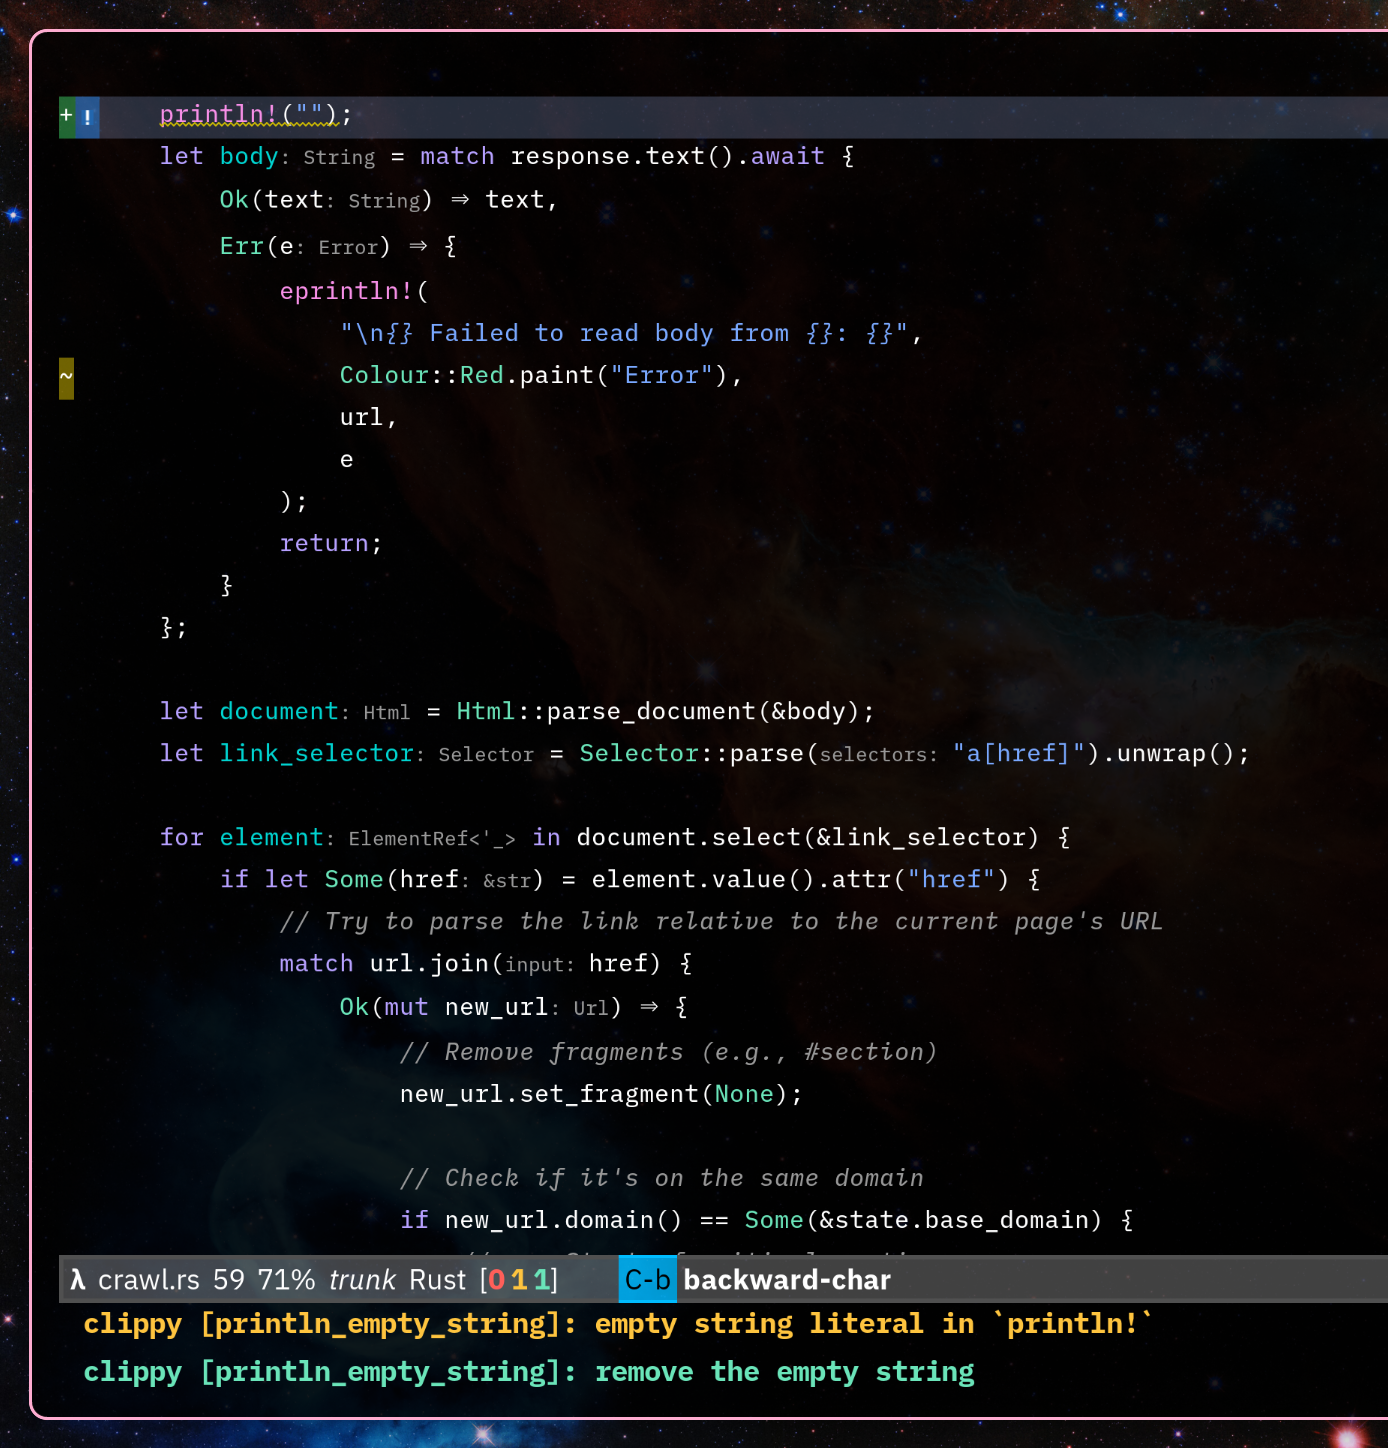Image resolution: width=1388 pixels, height=1448 pixels.
Task: Click the comment 'Check if it's on the same domain'
Action: pos(662,1178)
